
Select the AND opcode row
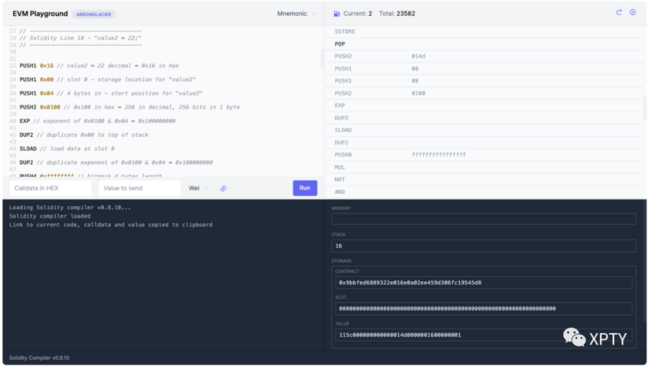[485, 192]
